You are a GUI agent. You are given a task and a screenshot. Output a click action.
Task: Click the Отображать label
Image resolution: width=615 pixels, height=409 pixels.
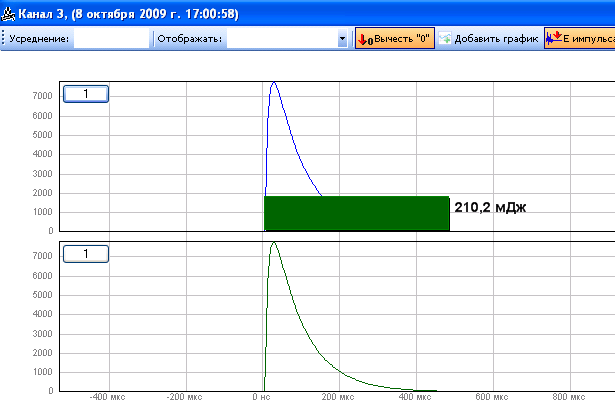pyautogui.click(x=189, y=39)
